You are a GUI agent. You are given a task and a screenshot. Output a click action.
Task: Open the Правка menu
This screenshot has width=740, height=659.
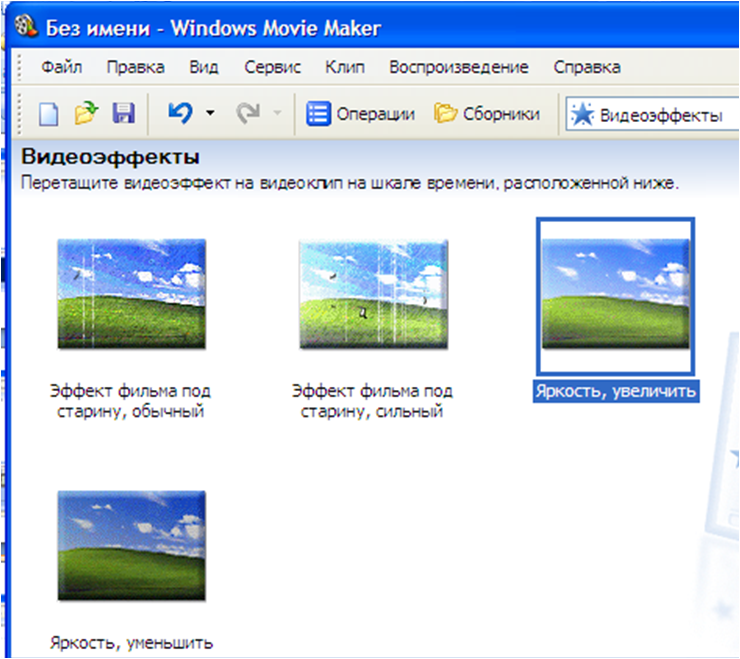pyautogui.click(x=135, y=67)
